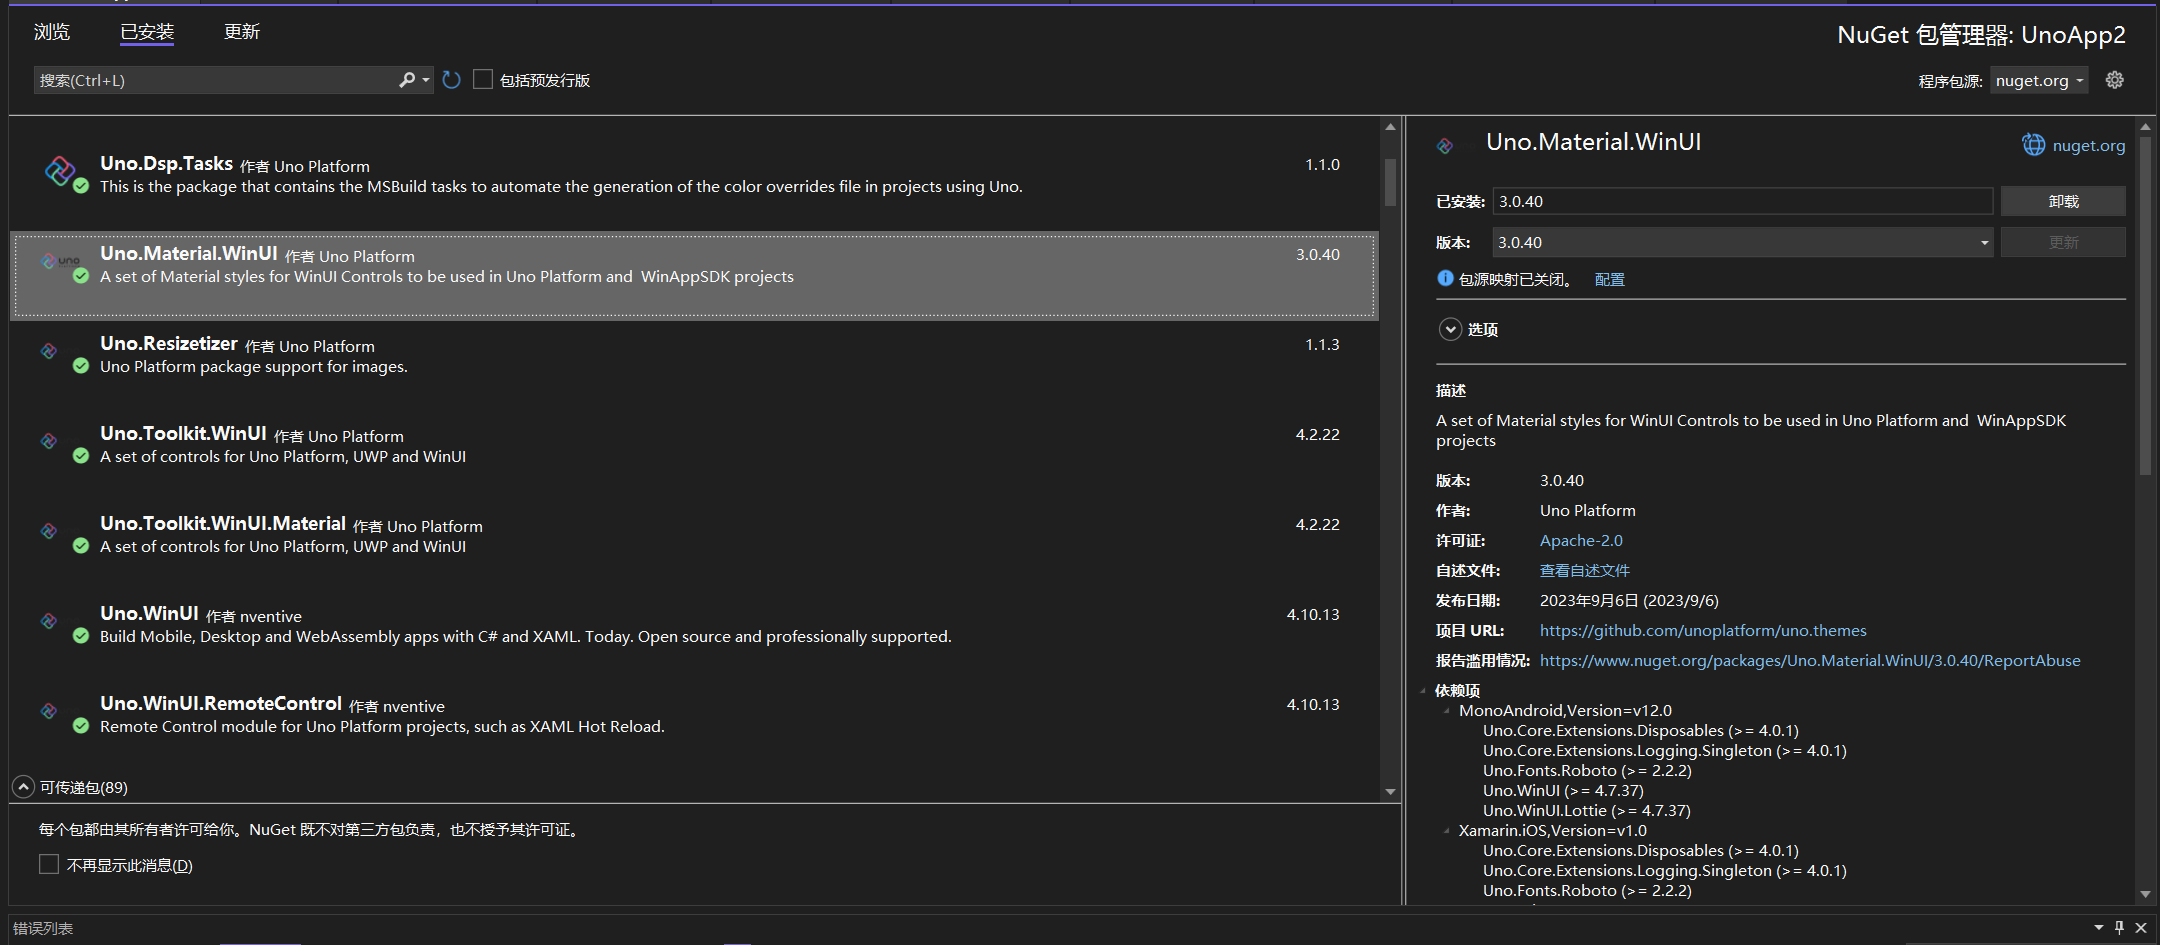The image size is (2160, 945).
Task: Enable the 包括预发行版 checkbox
Action: click(483, 78)
